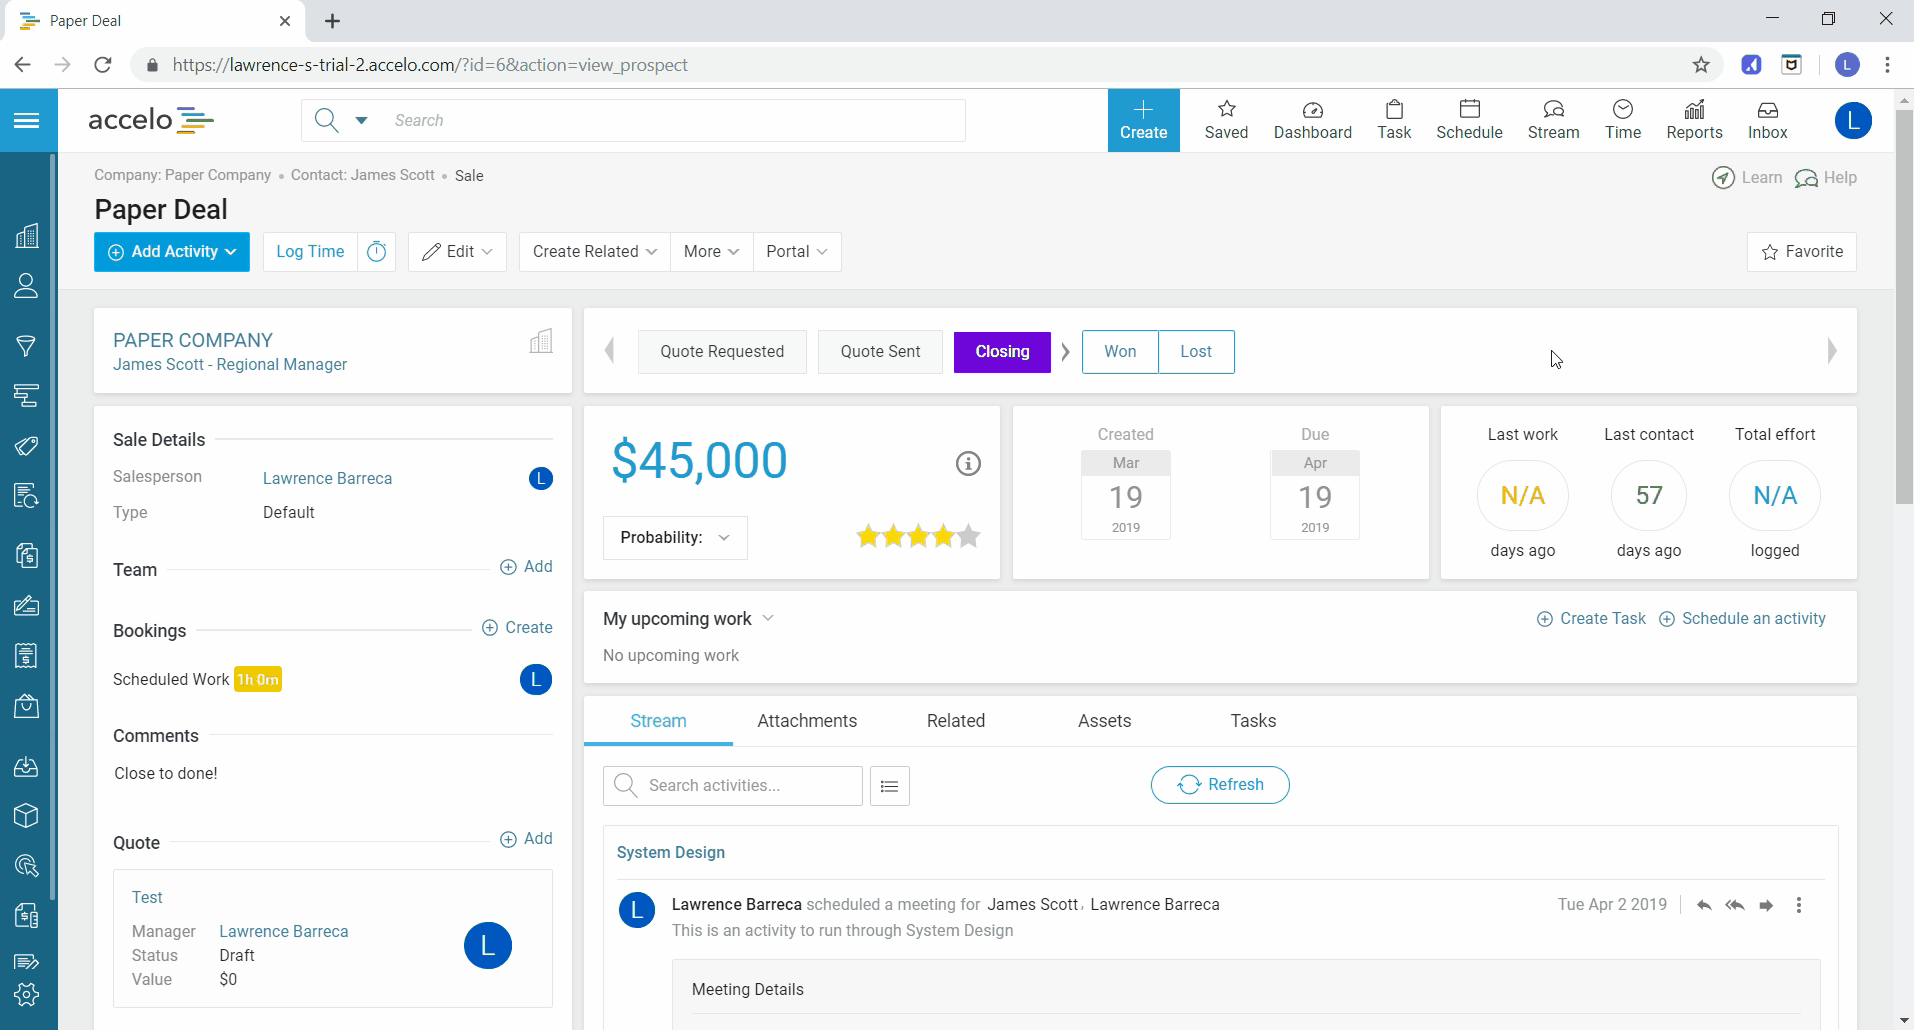The height and width of the screenshot is (1030, 1914).
Task: Open the hamburger navigation menu
Action: [x=27, y=121]
